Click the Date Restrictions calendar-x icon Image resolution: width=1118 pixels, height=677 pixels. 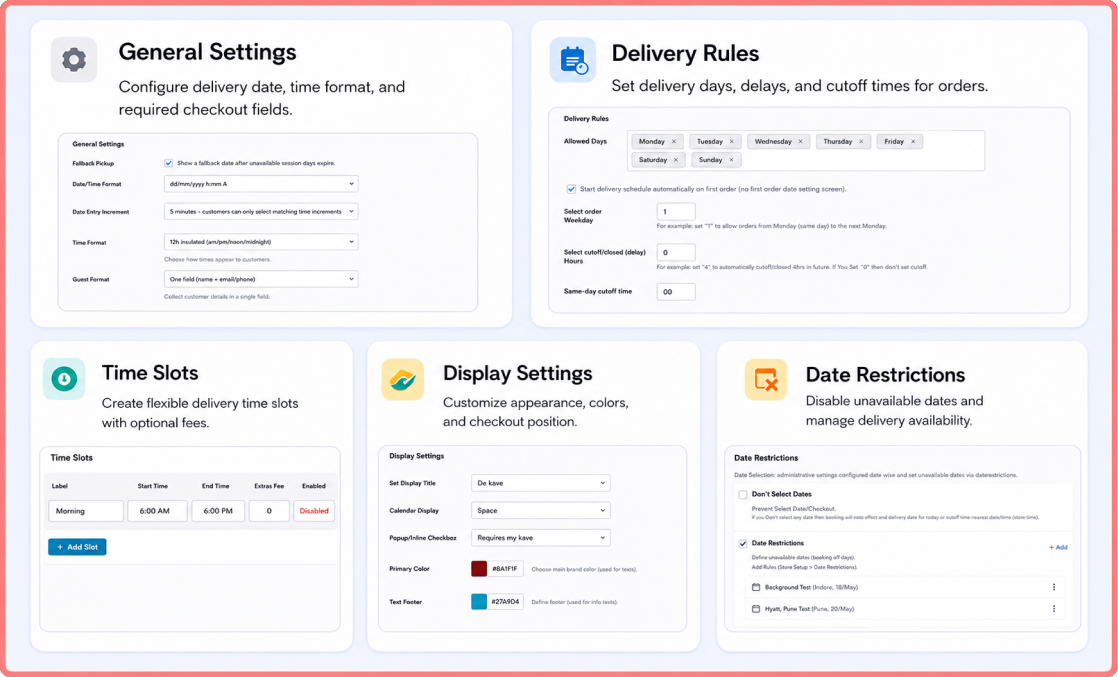766,380
